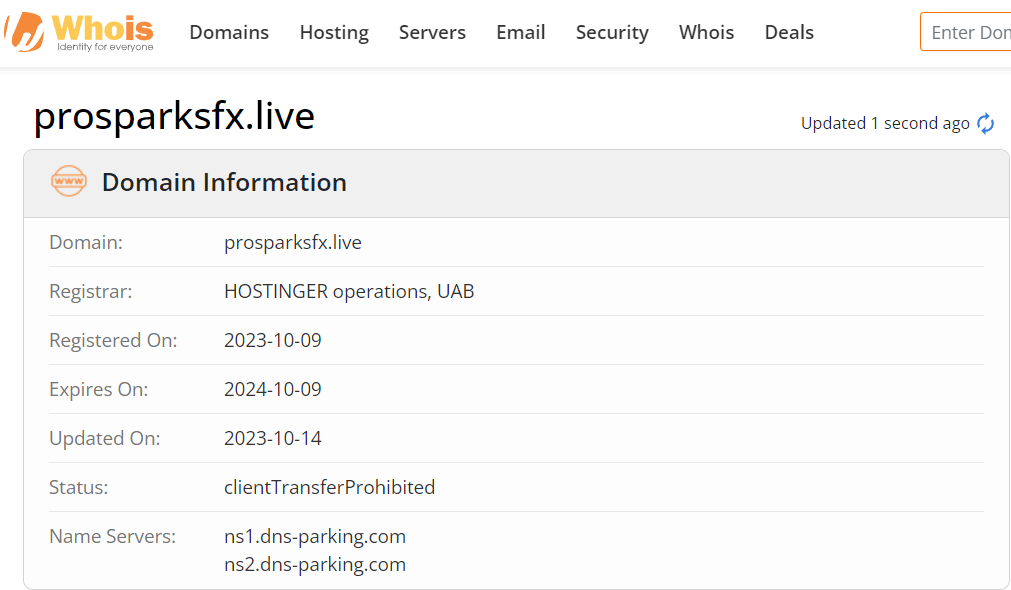Click the prosparksfx.live page heading

(x=174, y=117)
